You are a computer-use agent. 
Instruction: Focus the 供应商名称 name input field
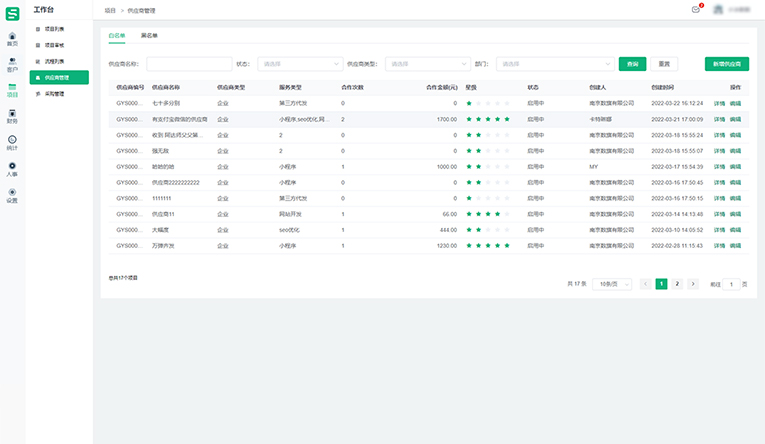click(x=190, y=64)
